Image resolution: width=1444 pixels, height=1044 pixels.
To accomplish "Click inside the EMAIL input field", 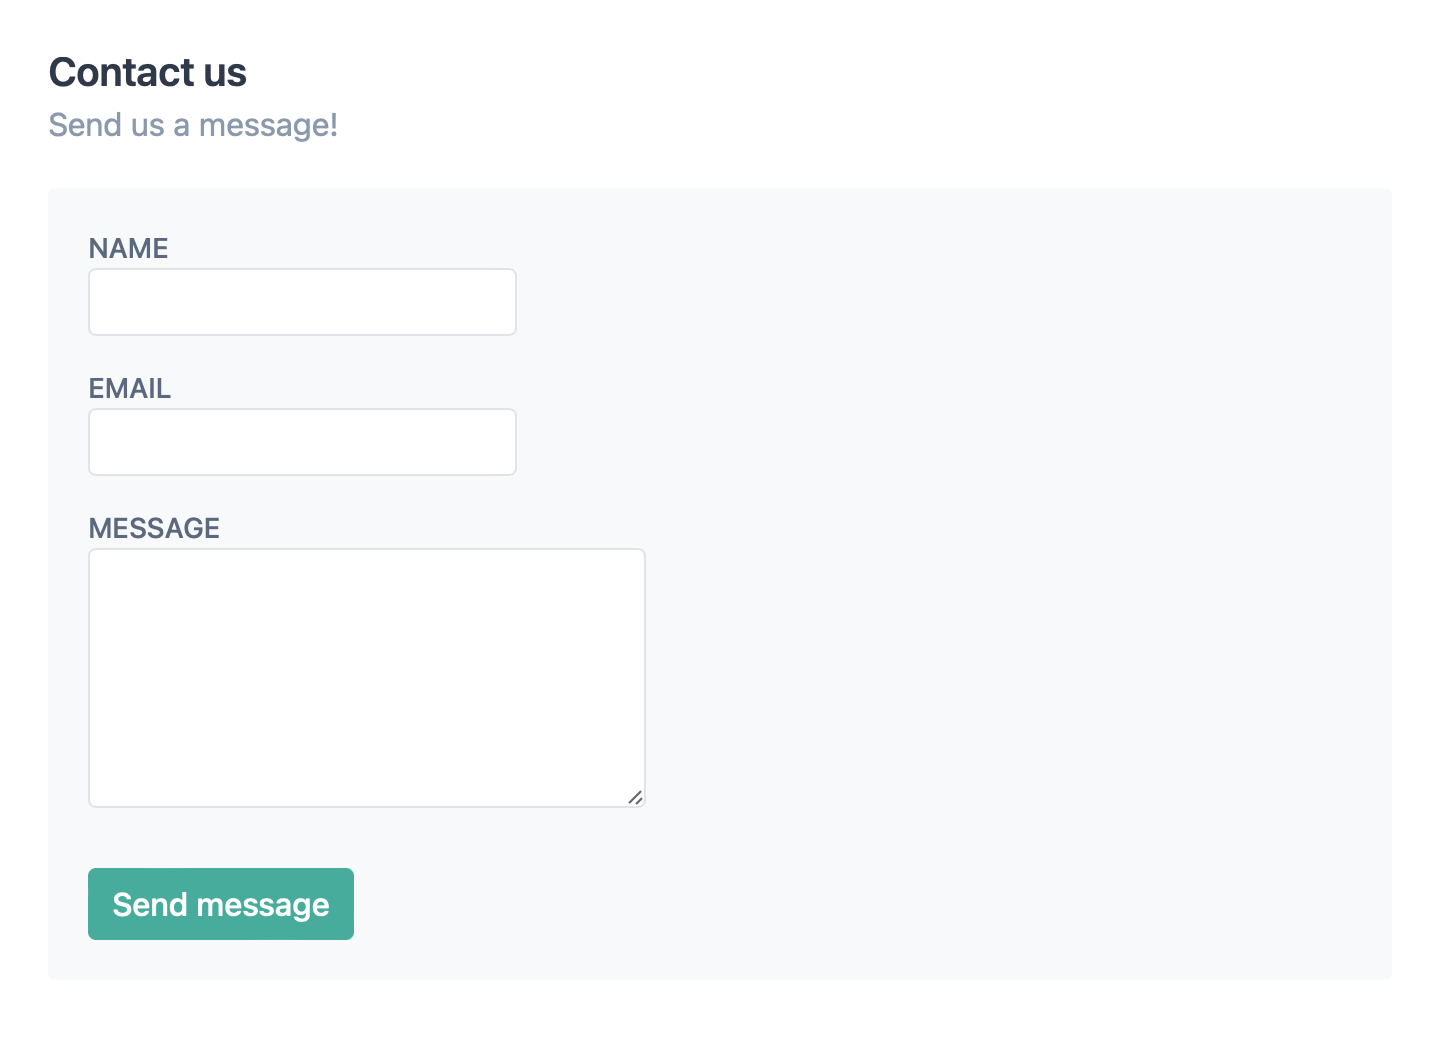I will click(302, 441).
